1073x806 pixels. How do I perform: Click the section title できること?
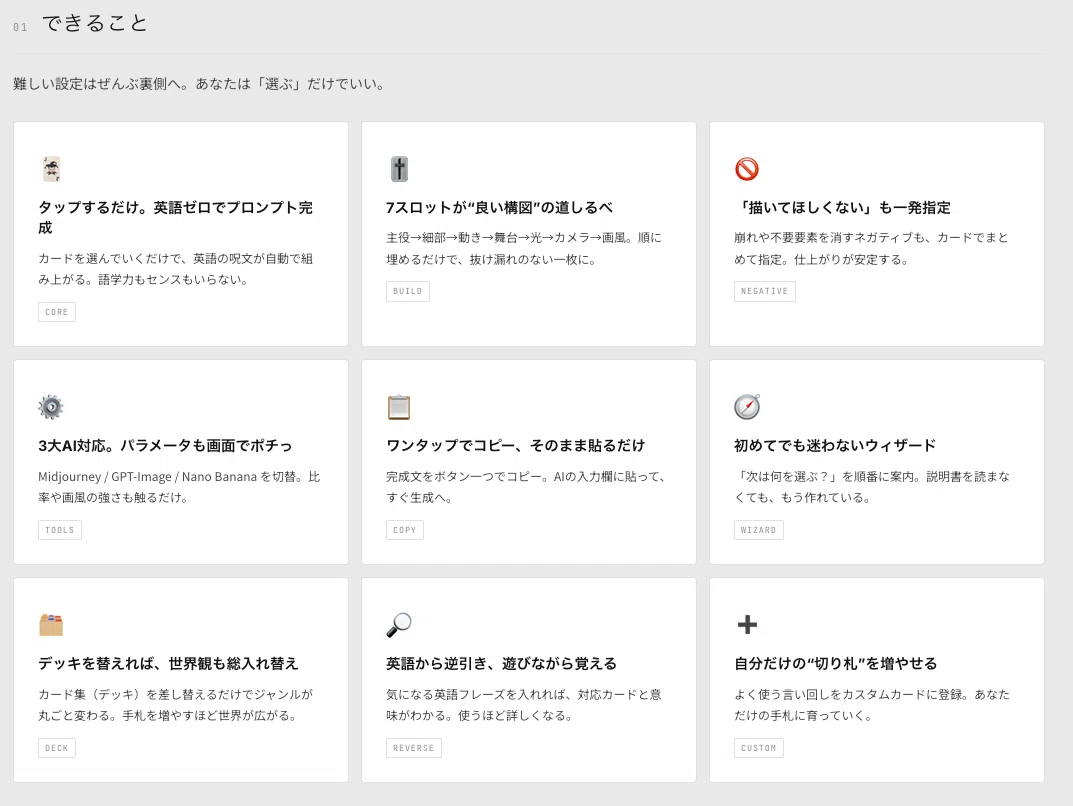tap(94, 23)
